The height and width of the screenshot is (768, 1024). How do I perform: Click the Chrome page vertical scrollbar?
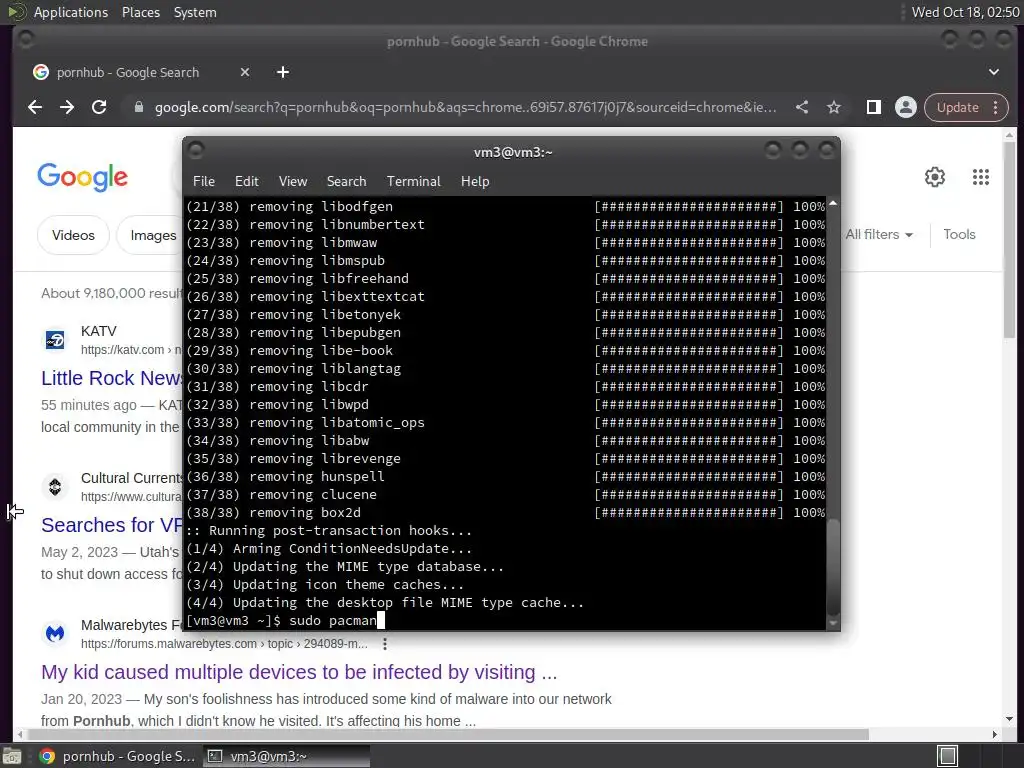point(1010,238)
